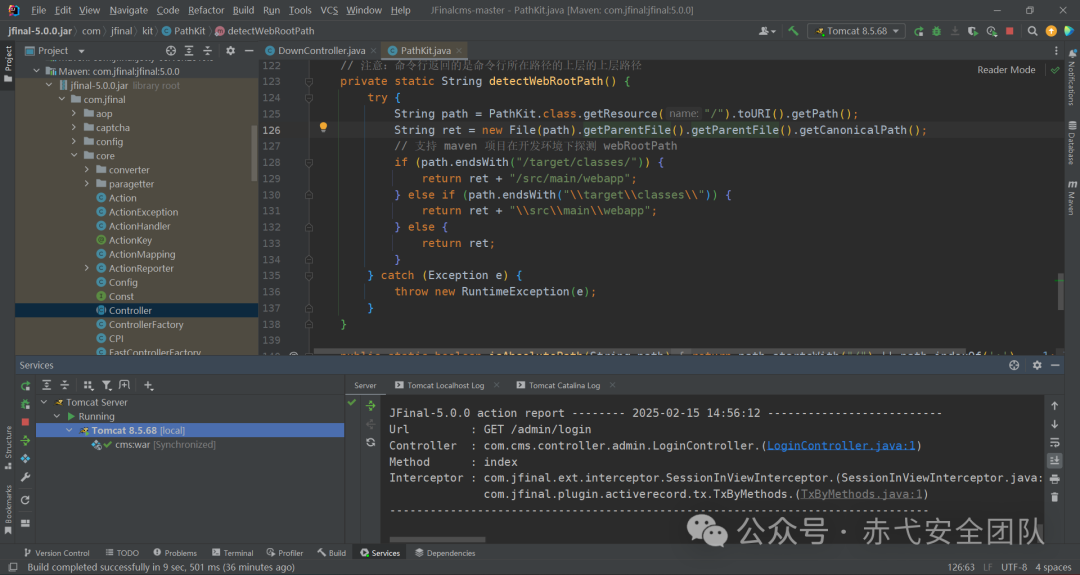Viewport: 1080px width, 575px height.
Task: Open the Tomcat 8.5.68 run configuration dropdown
Action: tap(856, 31)
